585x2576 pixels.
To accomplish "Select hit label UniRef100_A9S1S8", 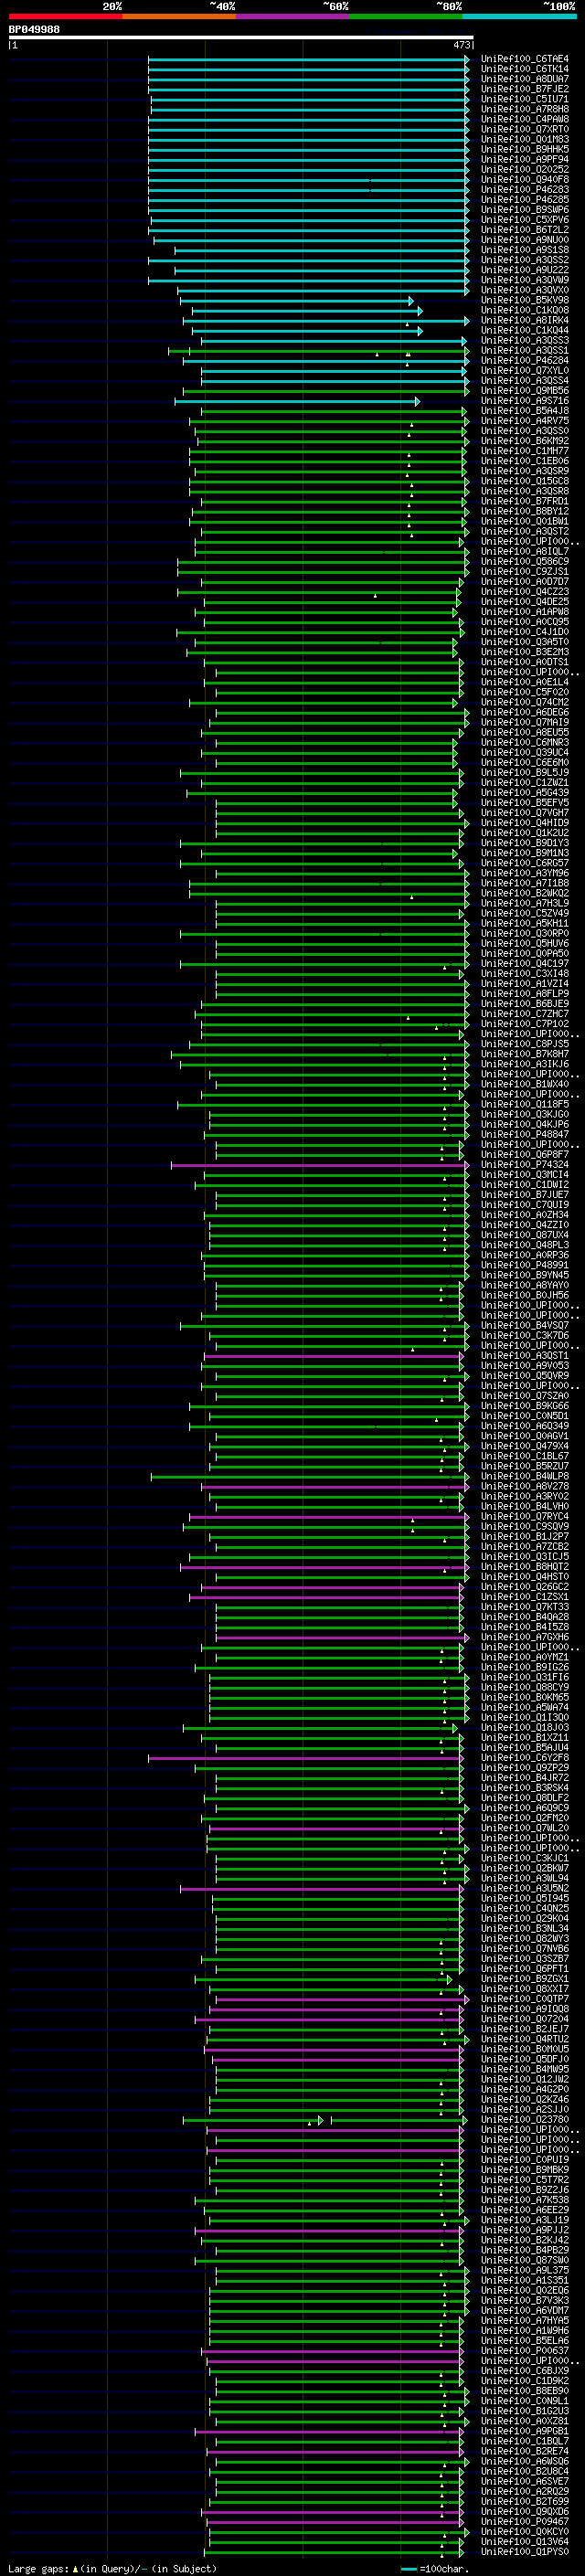I will tap(525, 250).
